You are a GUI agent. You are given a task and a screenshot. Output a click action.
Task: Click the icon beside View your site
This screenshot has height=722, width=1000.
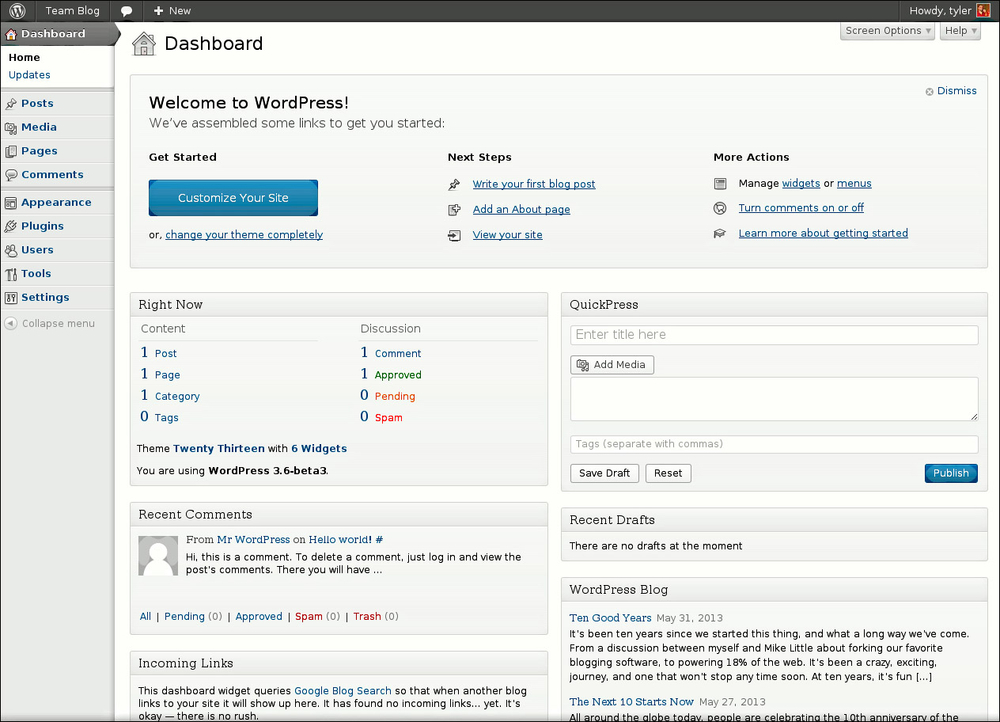click(454, 235)
